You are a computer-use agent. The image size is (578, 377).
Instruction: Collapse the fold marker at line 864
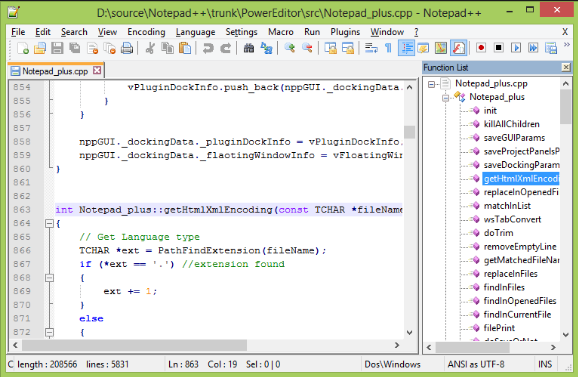49,223
